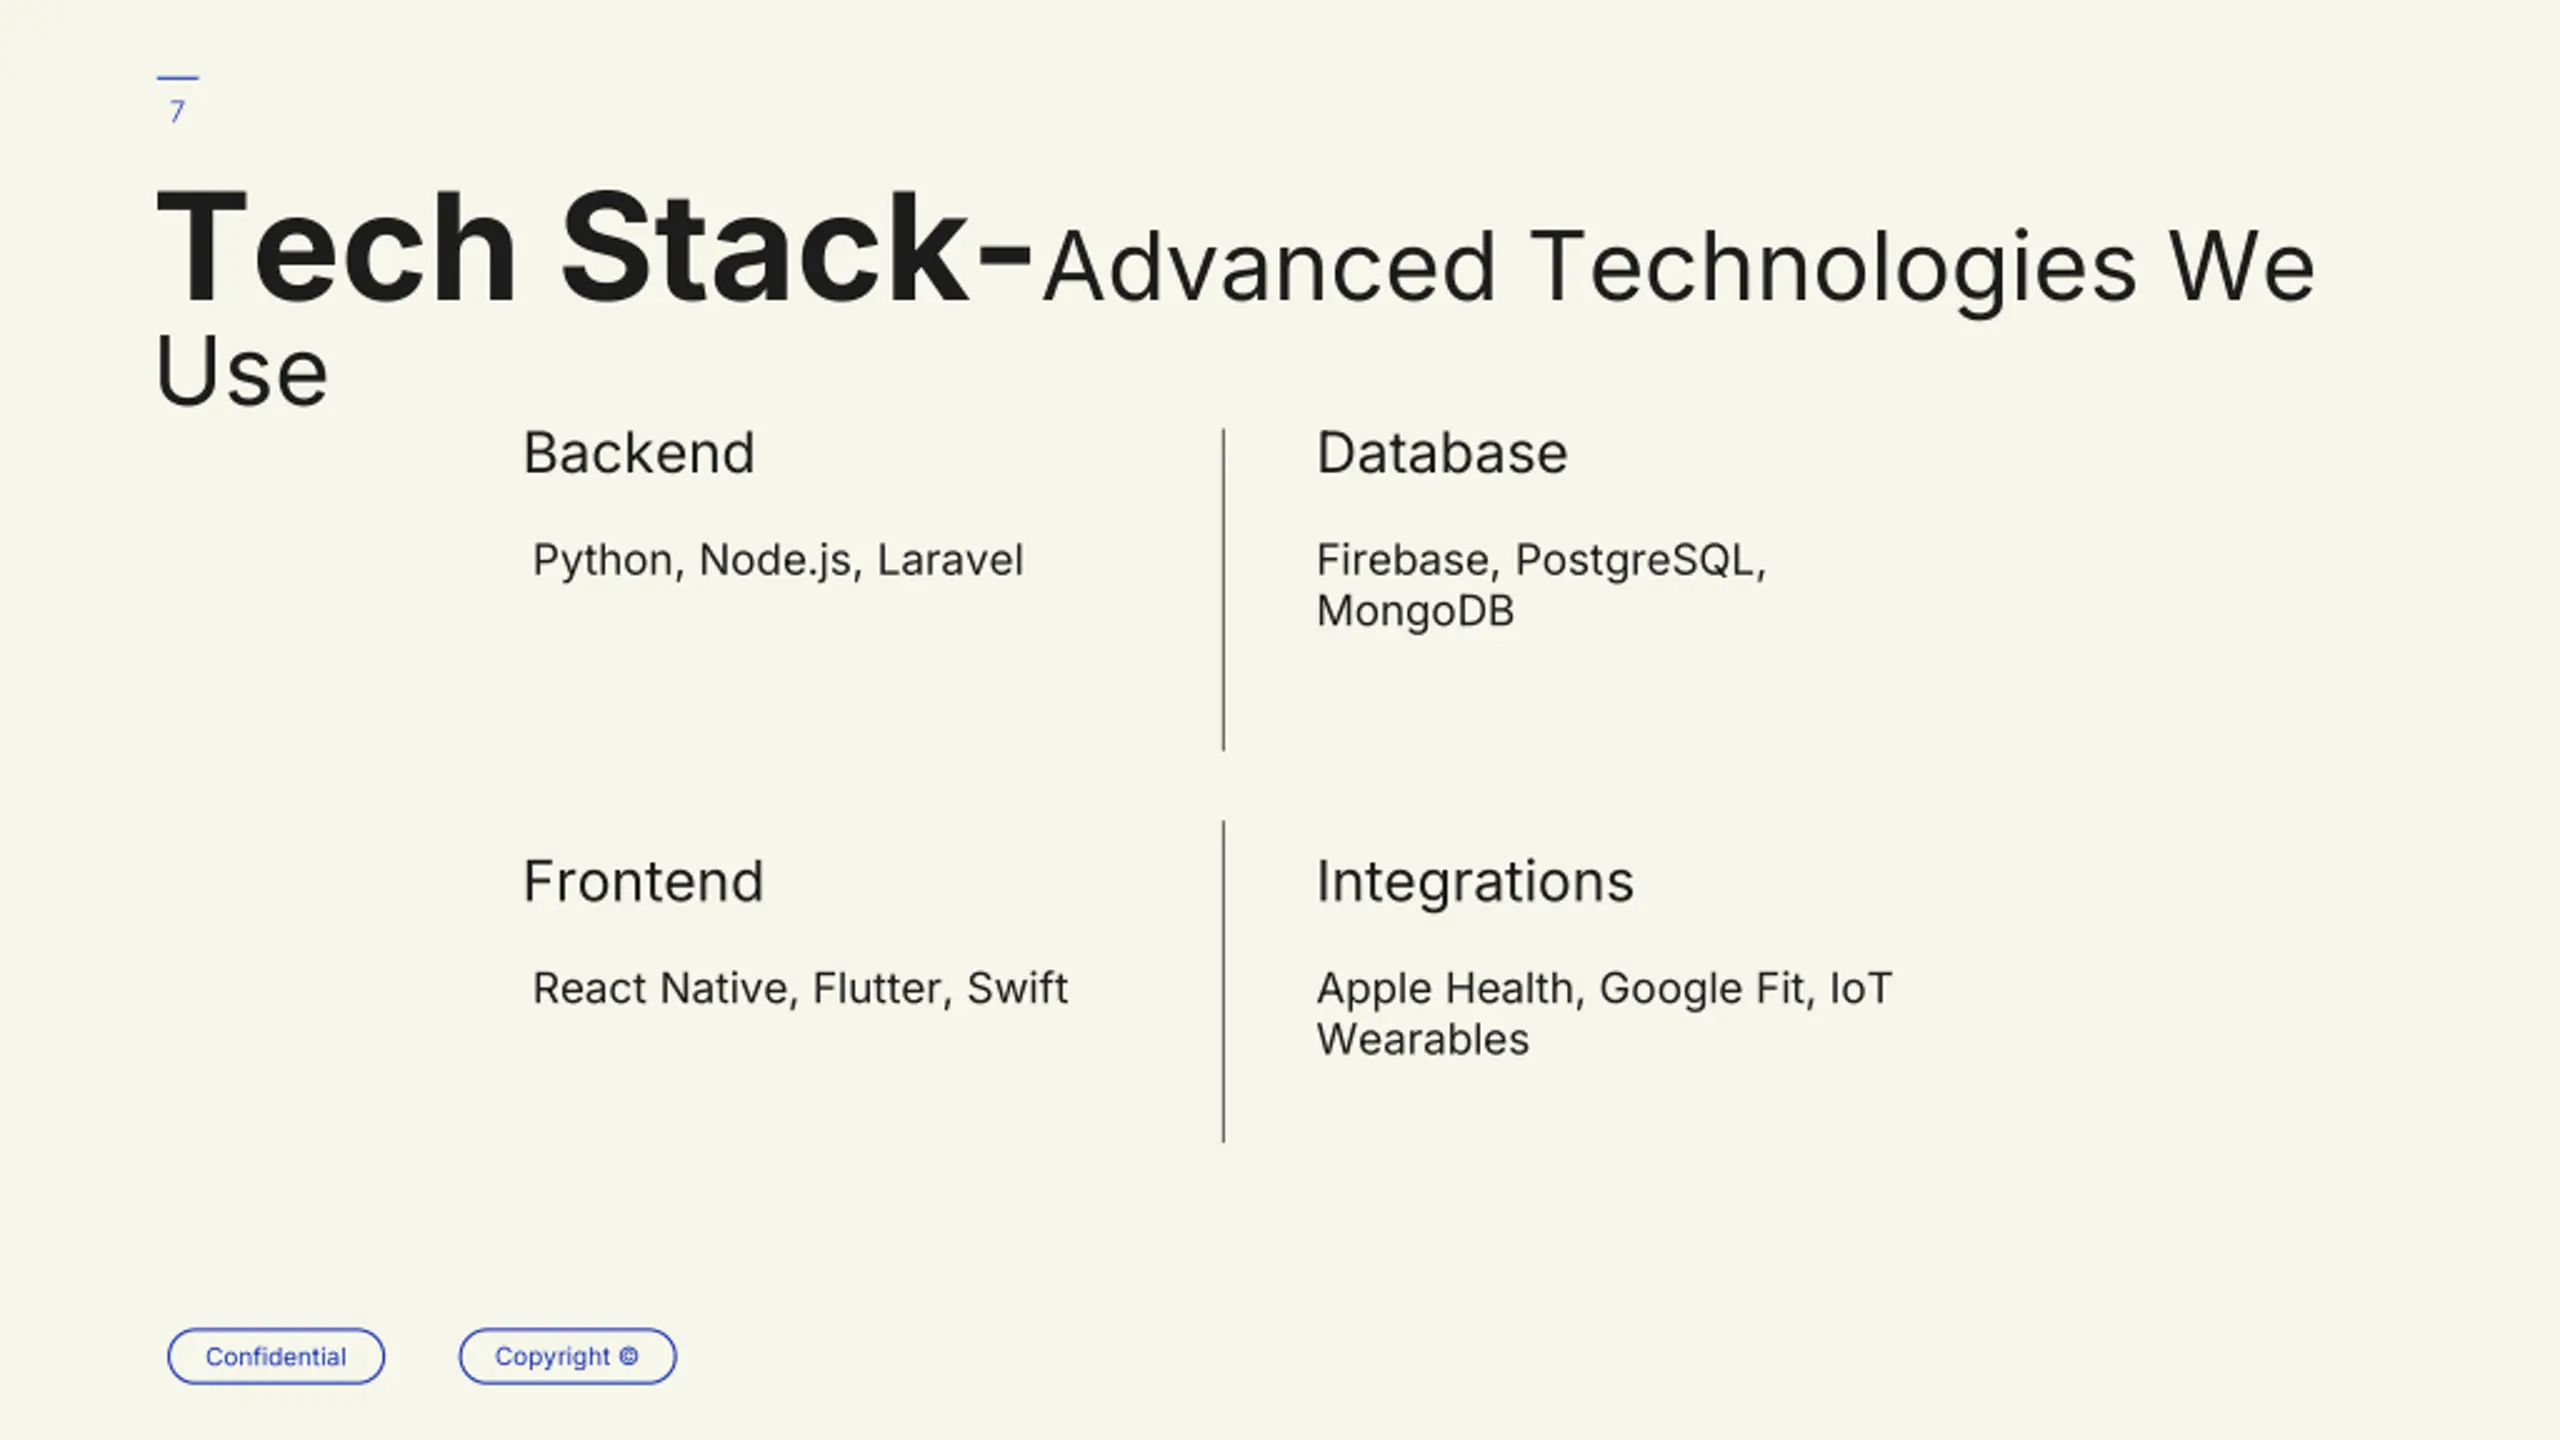Select the Frontend heading

pos(643,881)
